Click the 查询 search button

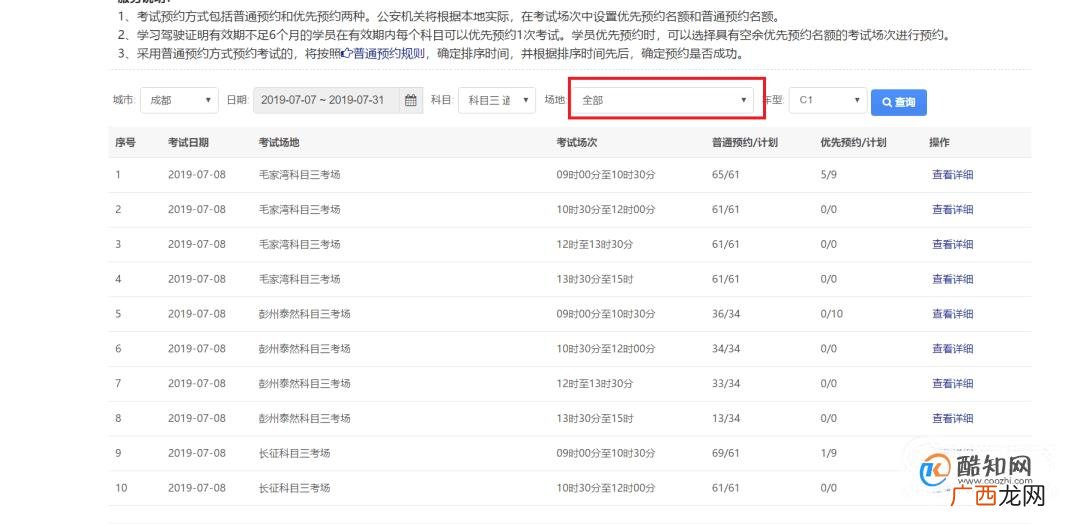tap(898, 102)
